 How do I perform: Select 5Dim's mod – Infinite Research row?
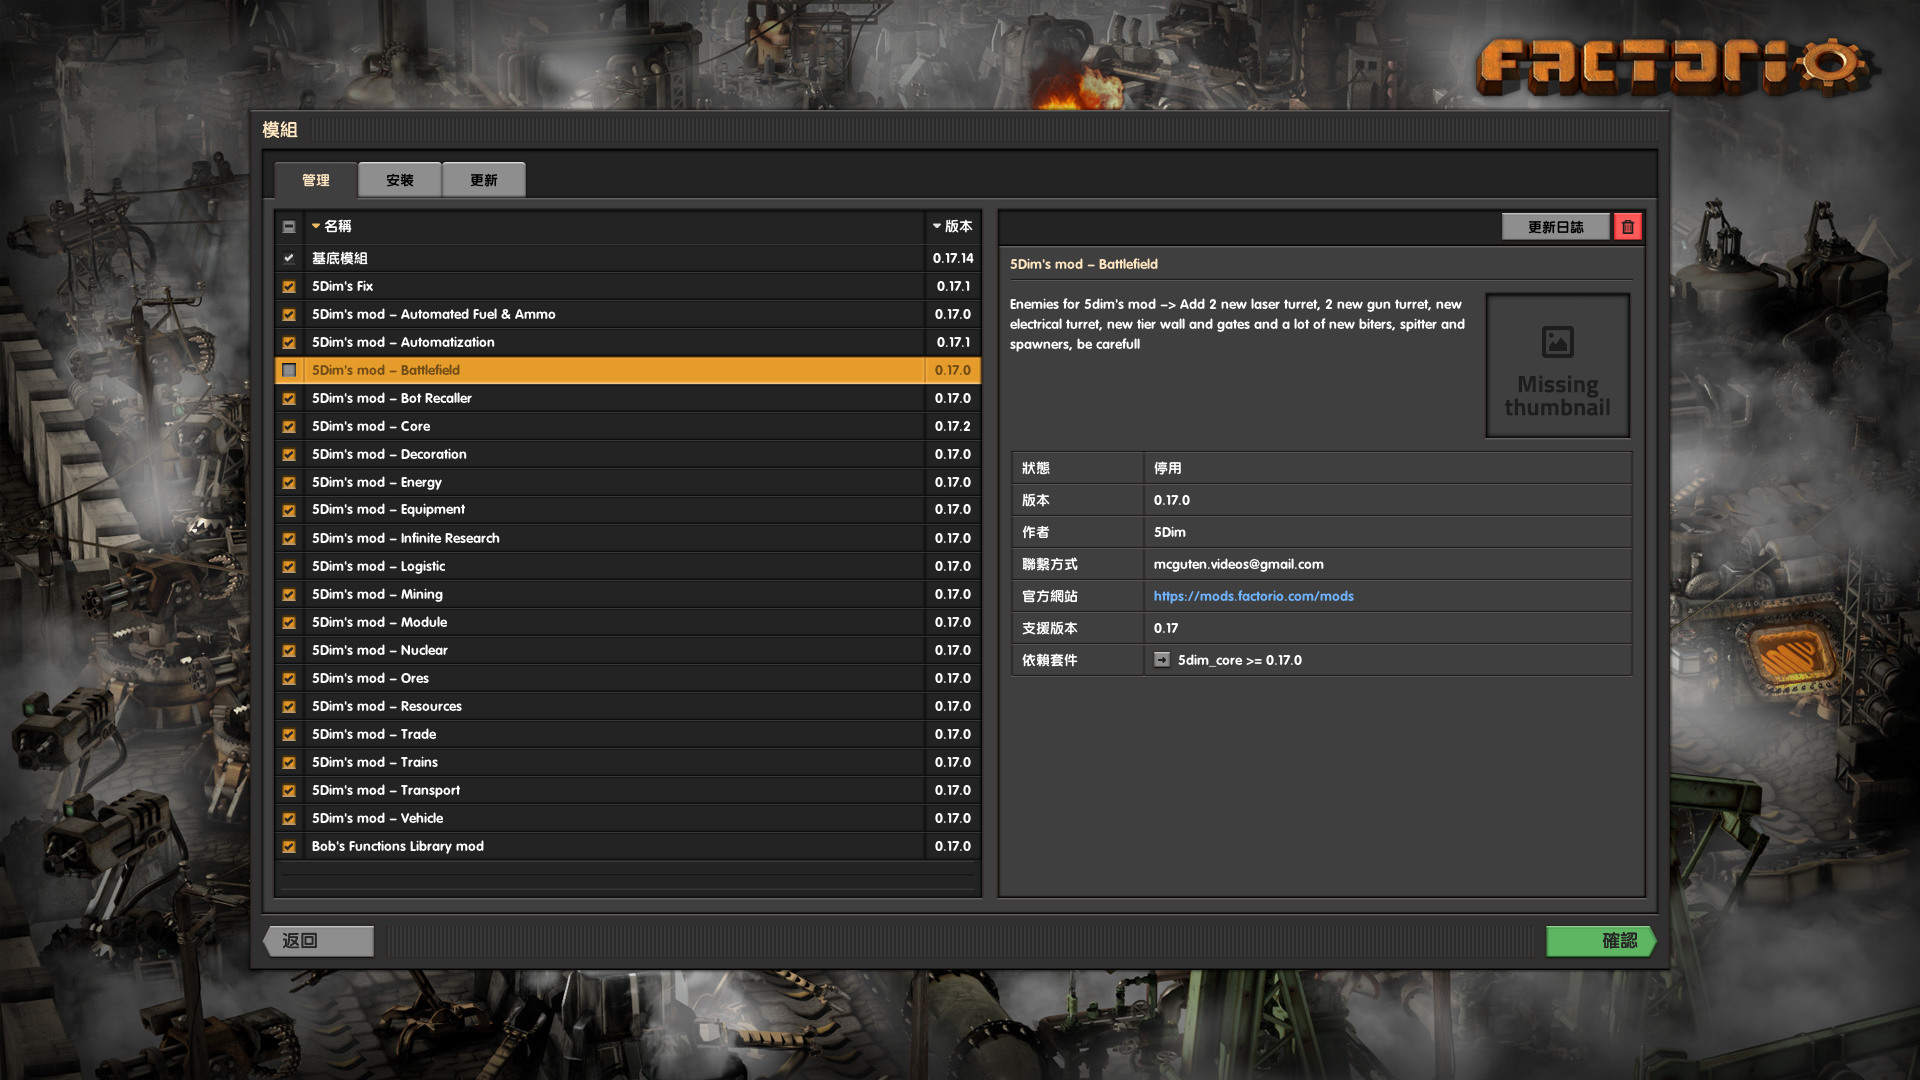coord(628,538)
